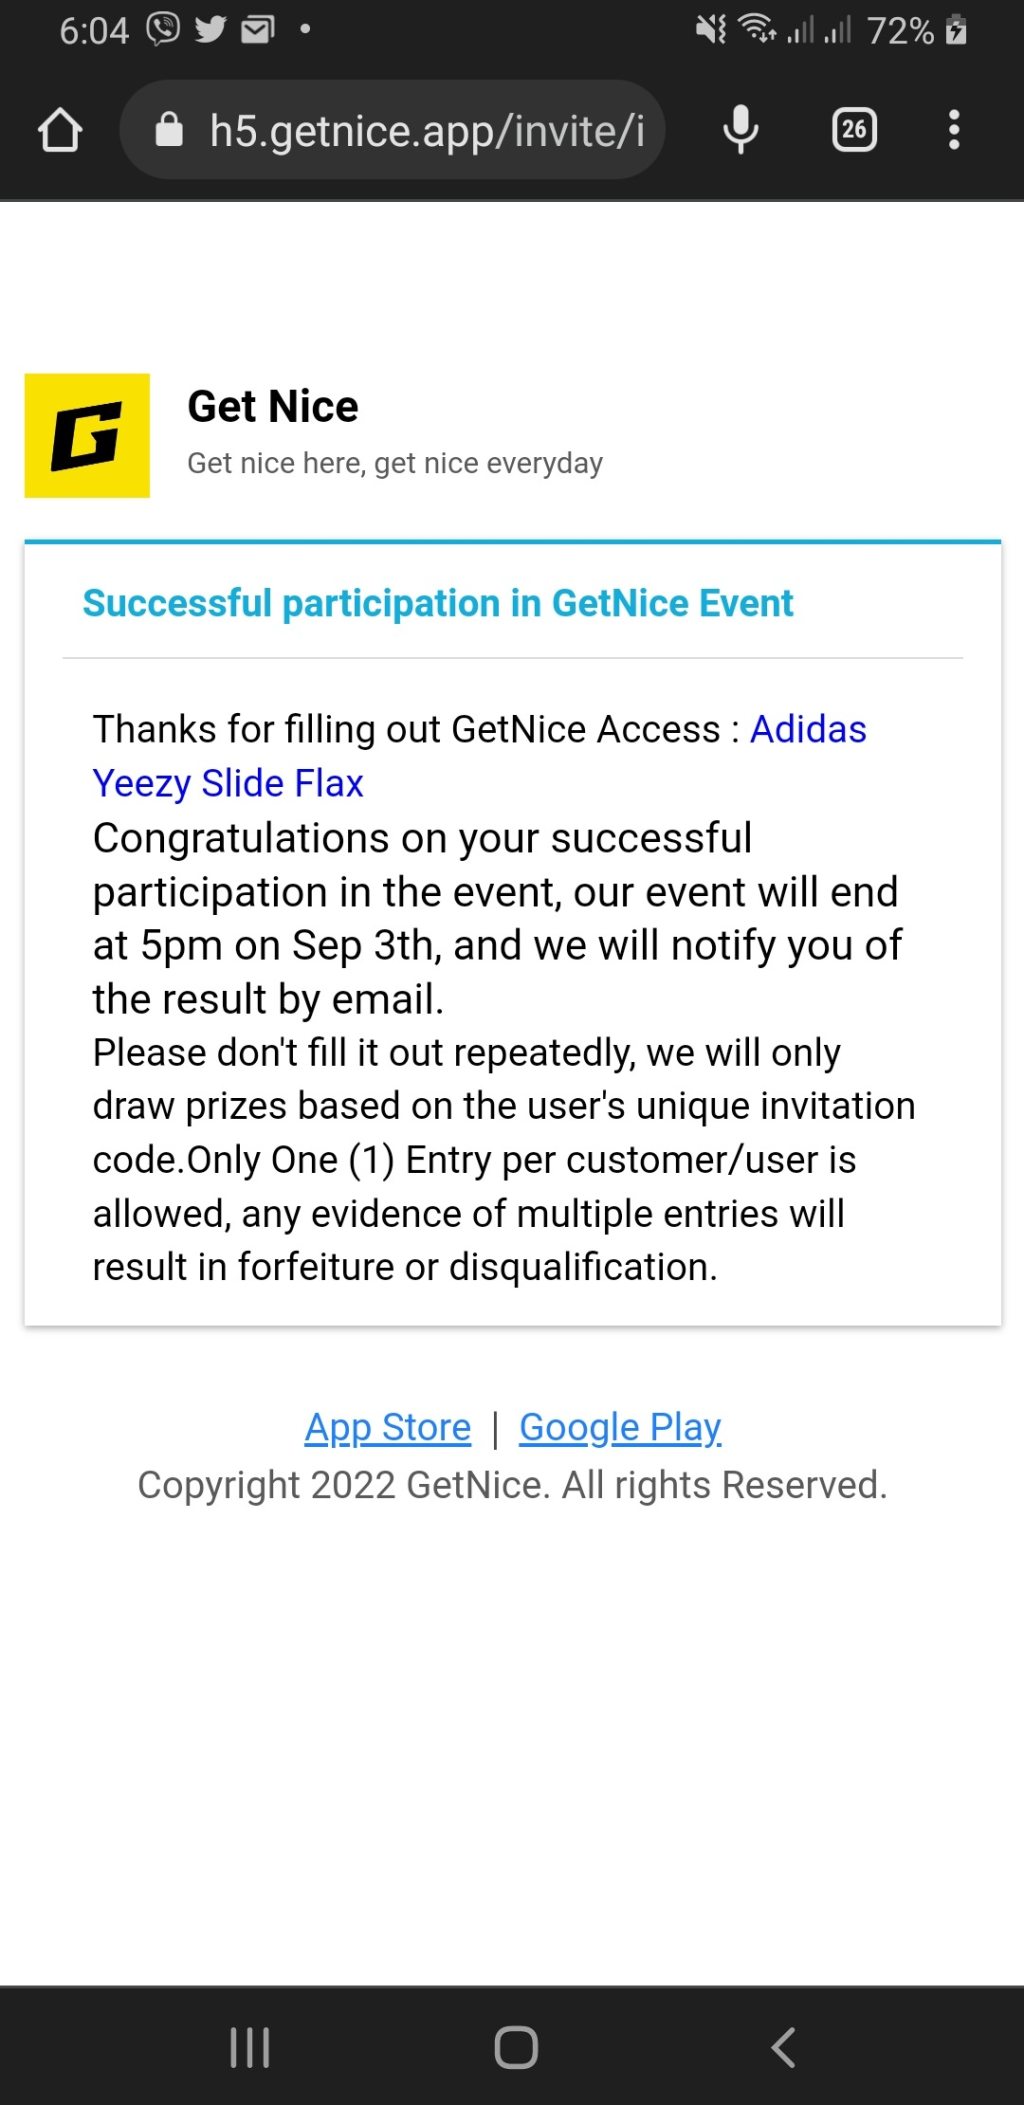1024x2105 pixels.
Task: Tap the Wi-Fi status icon
Action: 757,29
